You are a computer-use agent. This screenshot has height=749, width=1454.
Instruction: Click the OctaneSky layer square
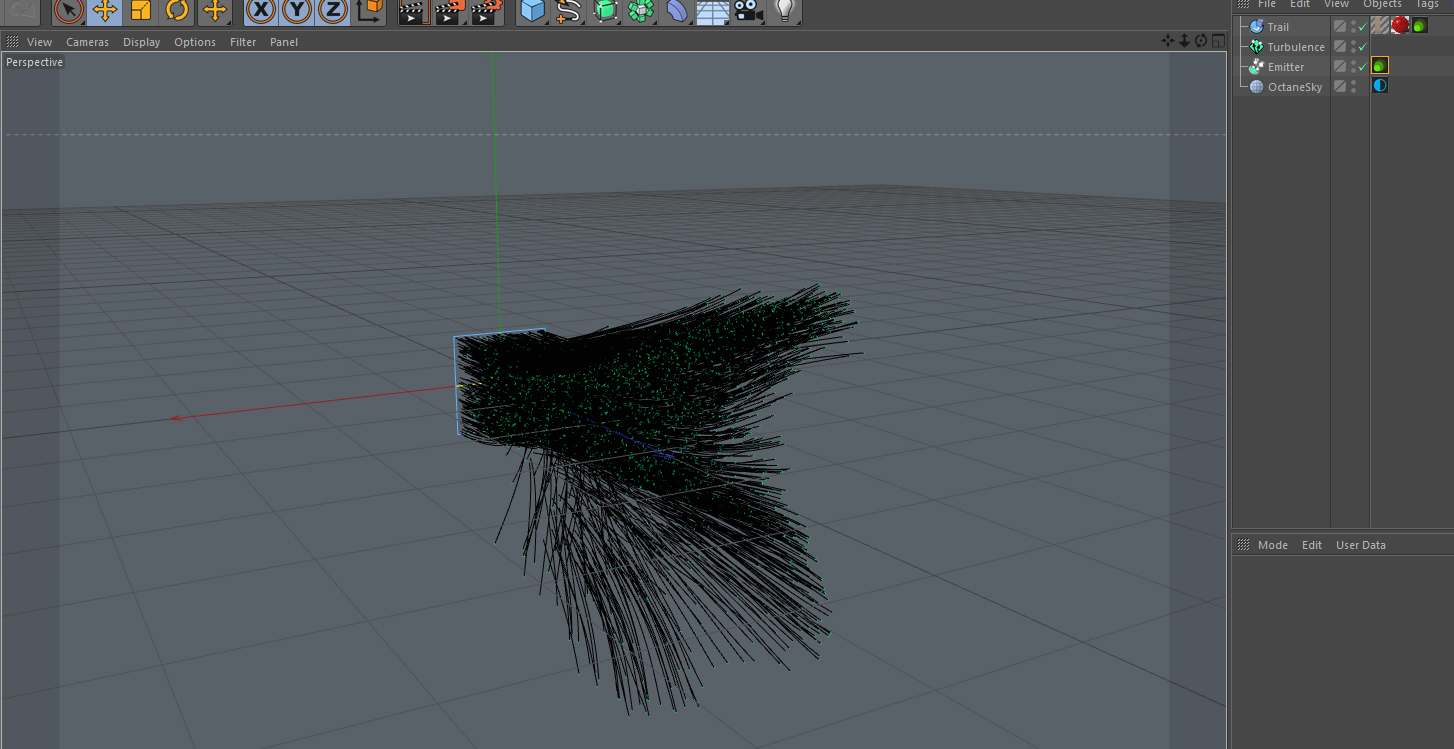[1340, 87]
